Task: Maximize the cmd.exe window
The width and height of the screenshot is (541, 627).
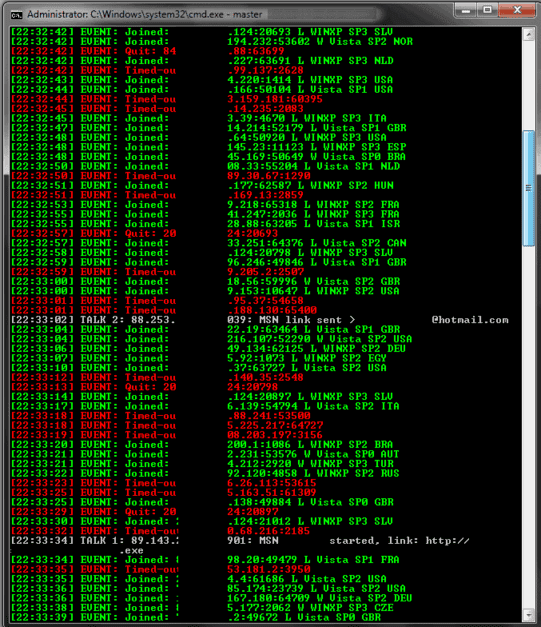Action: [487, 10]
